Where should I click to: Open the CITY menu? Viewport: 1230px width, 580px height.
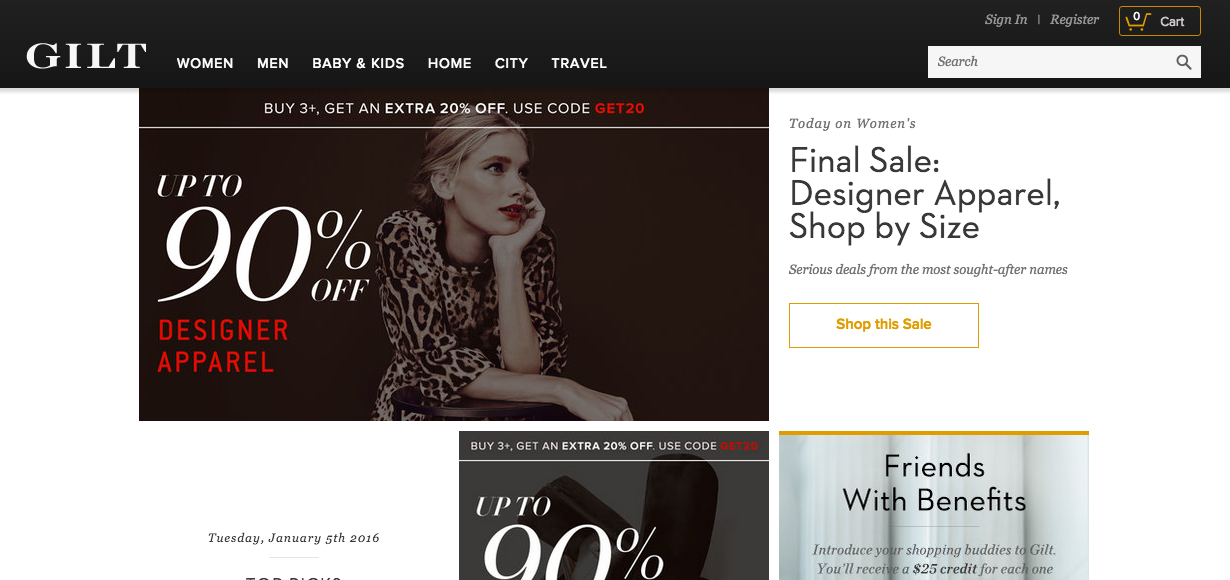coord(511,63)
